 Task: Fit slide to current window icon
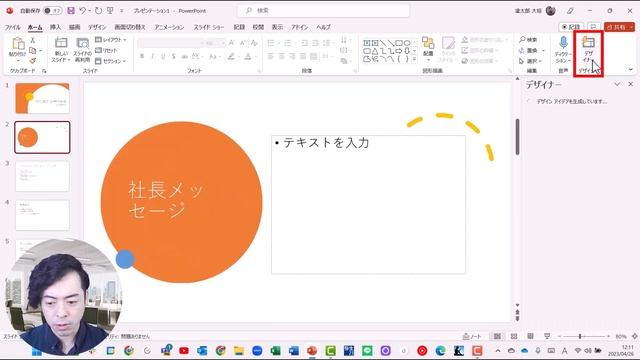(x=635, y=336)
